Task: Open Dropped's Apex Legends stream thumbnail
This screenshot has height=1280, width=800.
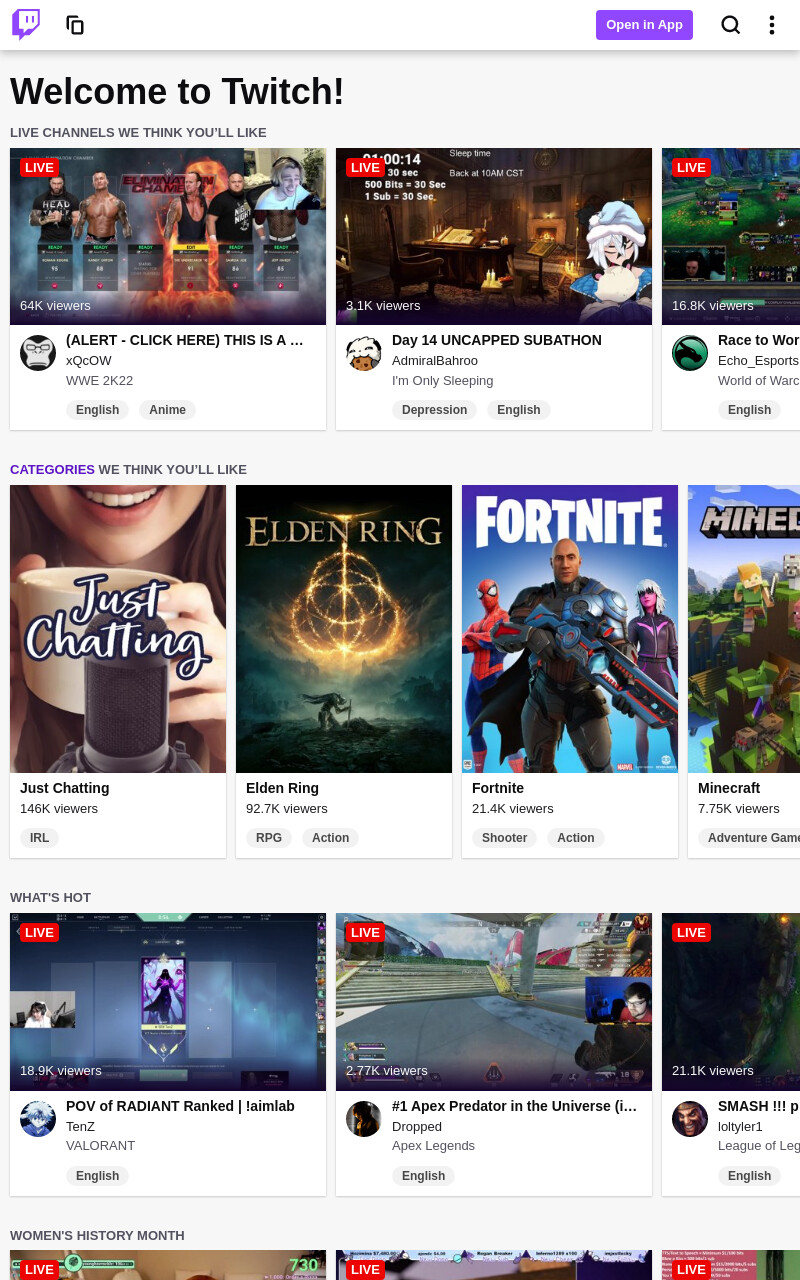Action: (494, 1002)
